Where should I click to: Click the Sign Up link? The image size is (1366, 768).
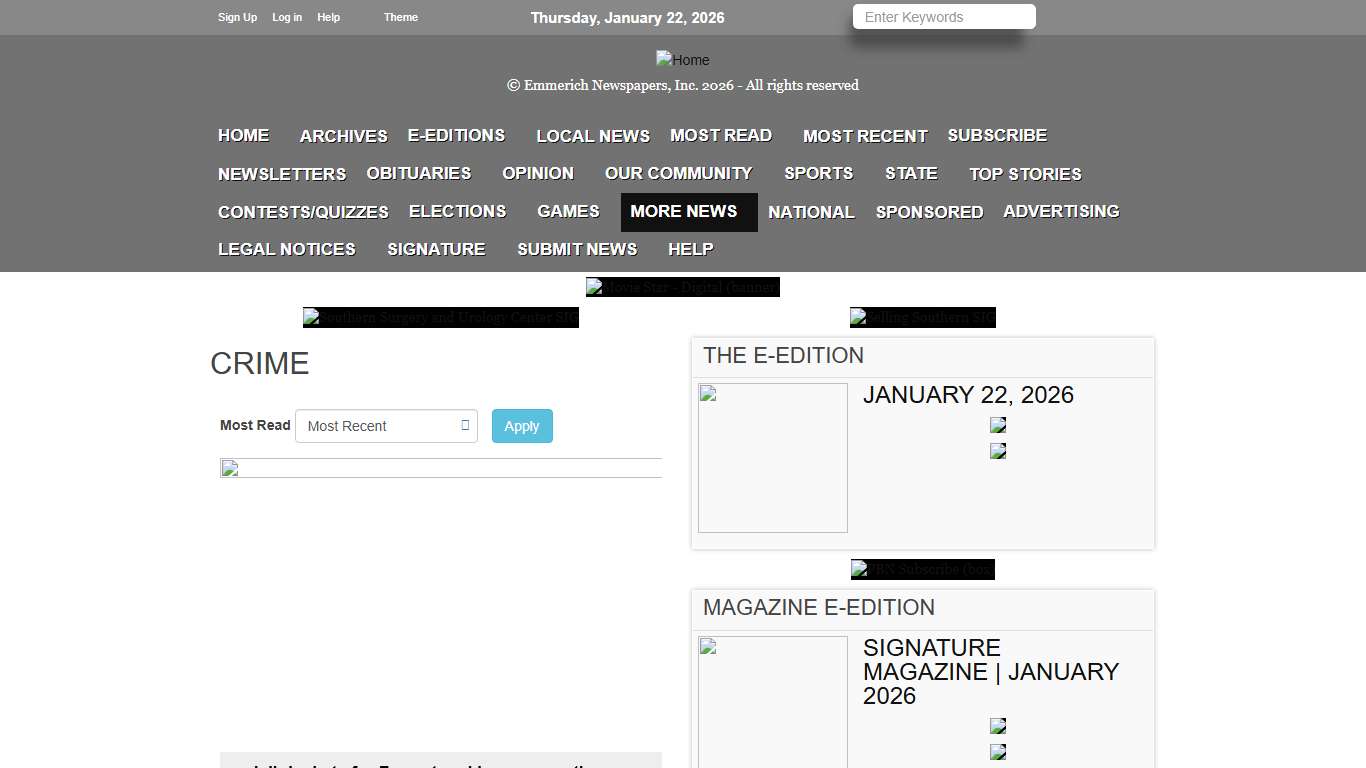(237, 17)
